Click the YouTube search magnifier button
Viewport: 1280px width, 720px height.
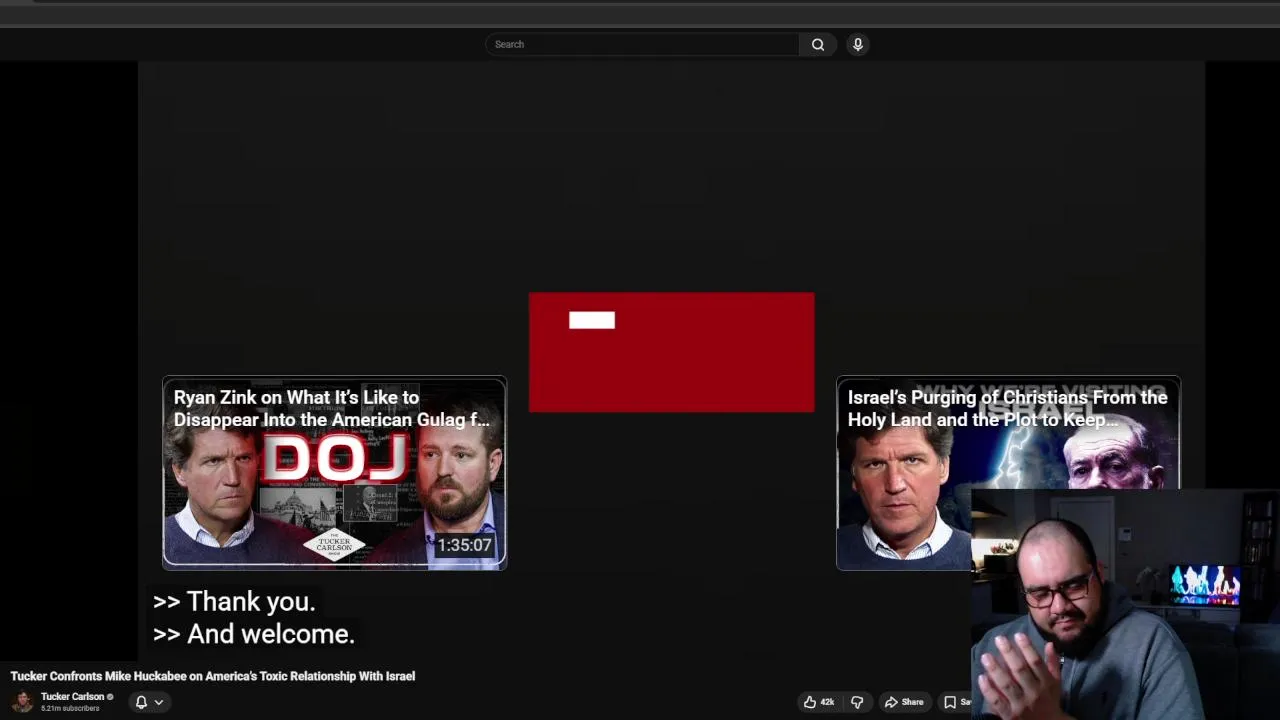[818, 44]
